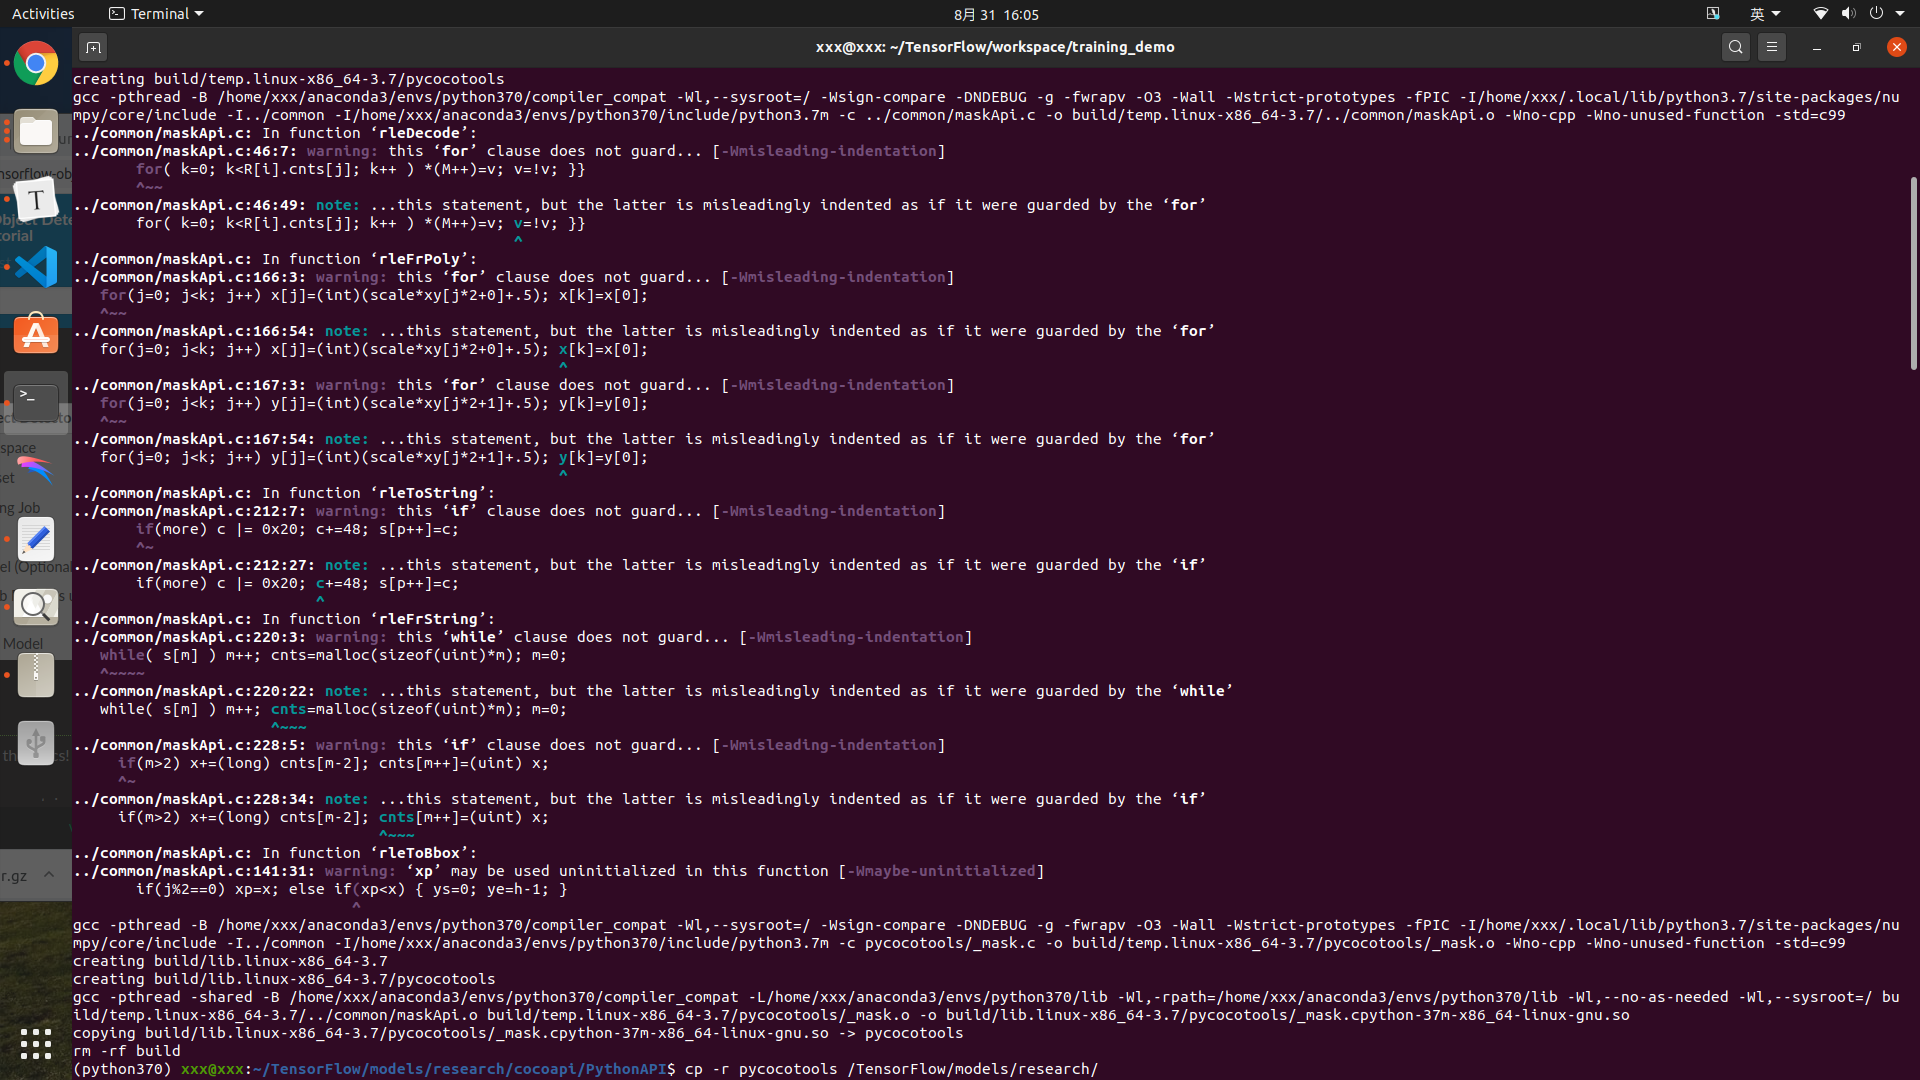Click the volume speaker icon
The height and width of the screenshot is (1080, 1920).
[1848, 14]
